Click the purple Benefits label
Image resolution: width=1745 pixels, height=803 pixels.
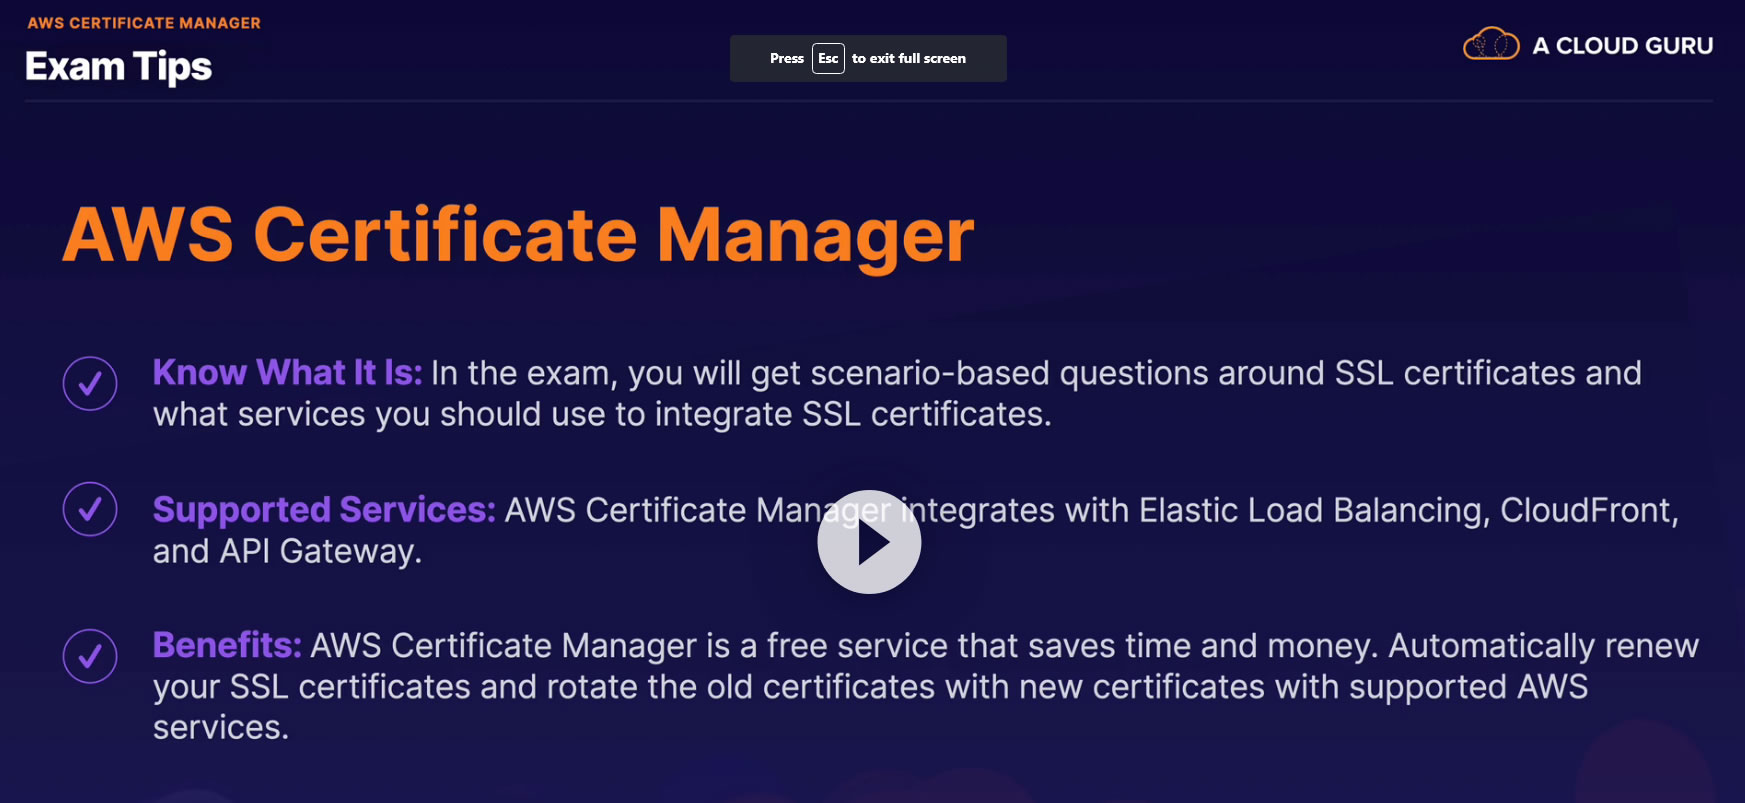coord(227,646)
